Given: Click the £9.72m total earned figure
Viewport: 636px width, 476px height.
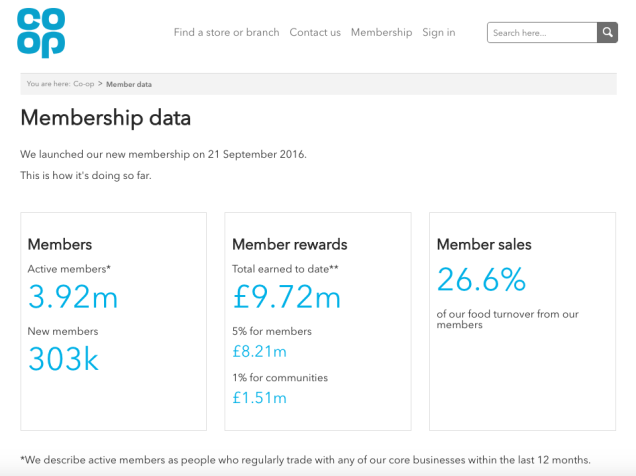Looking at the screenshot, I should tap(287, 297).
